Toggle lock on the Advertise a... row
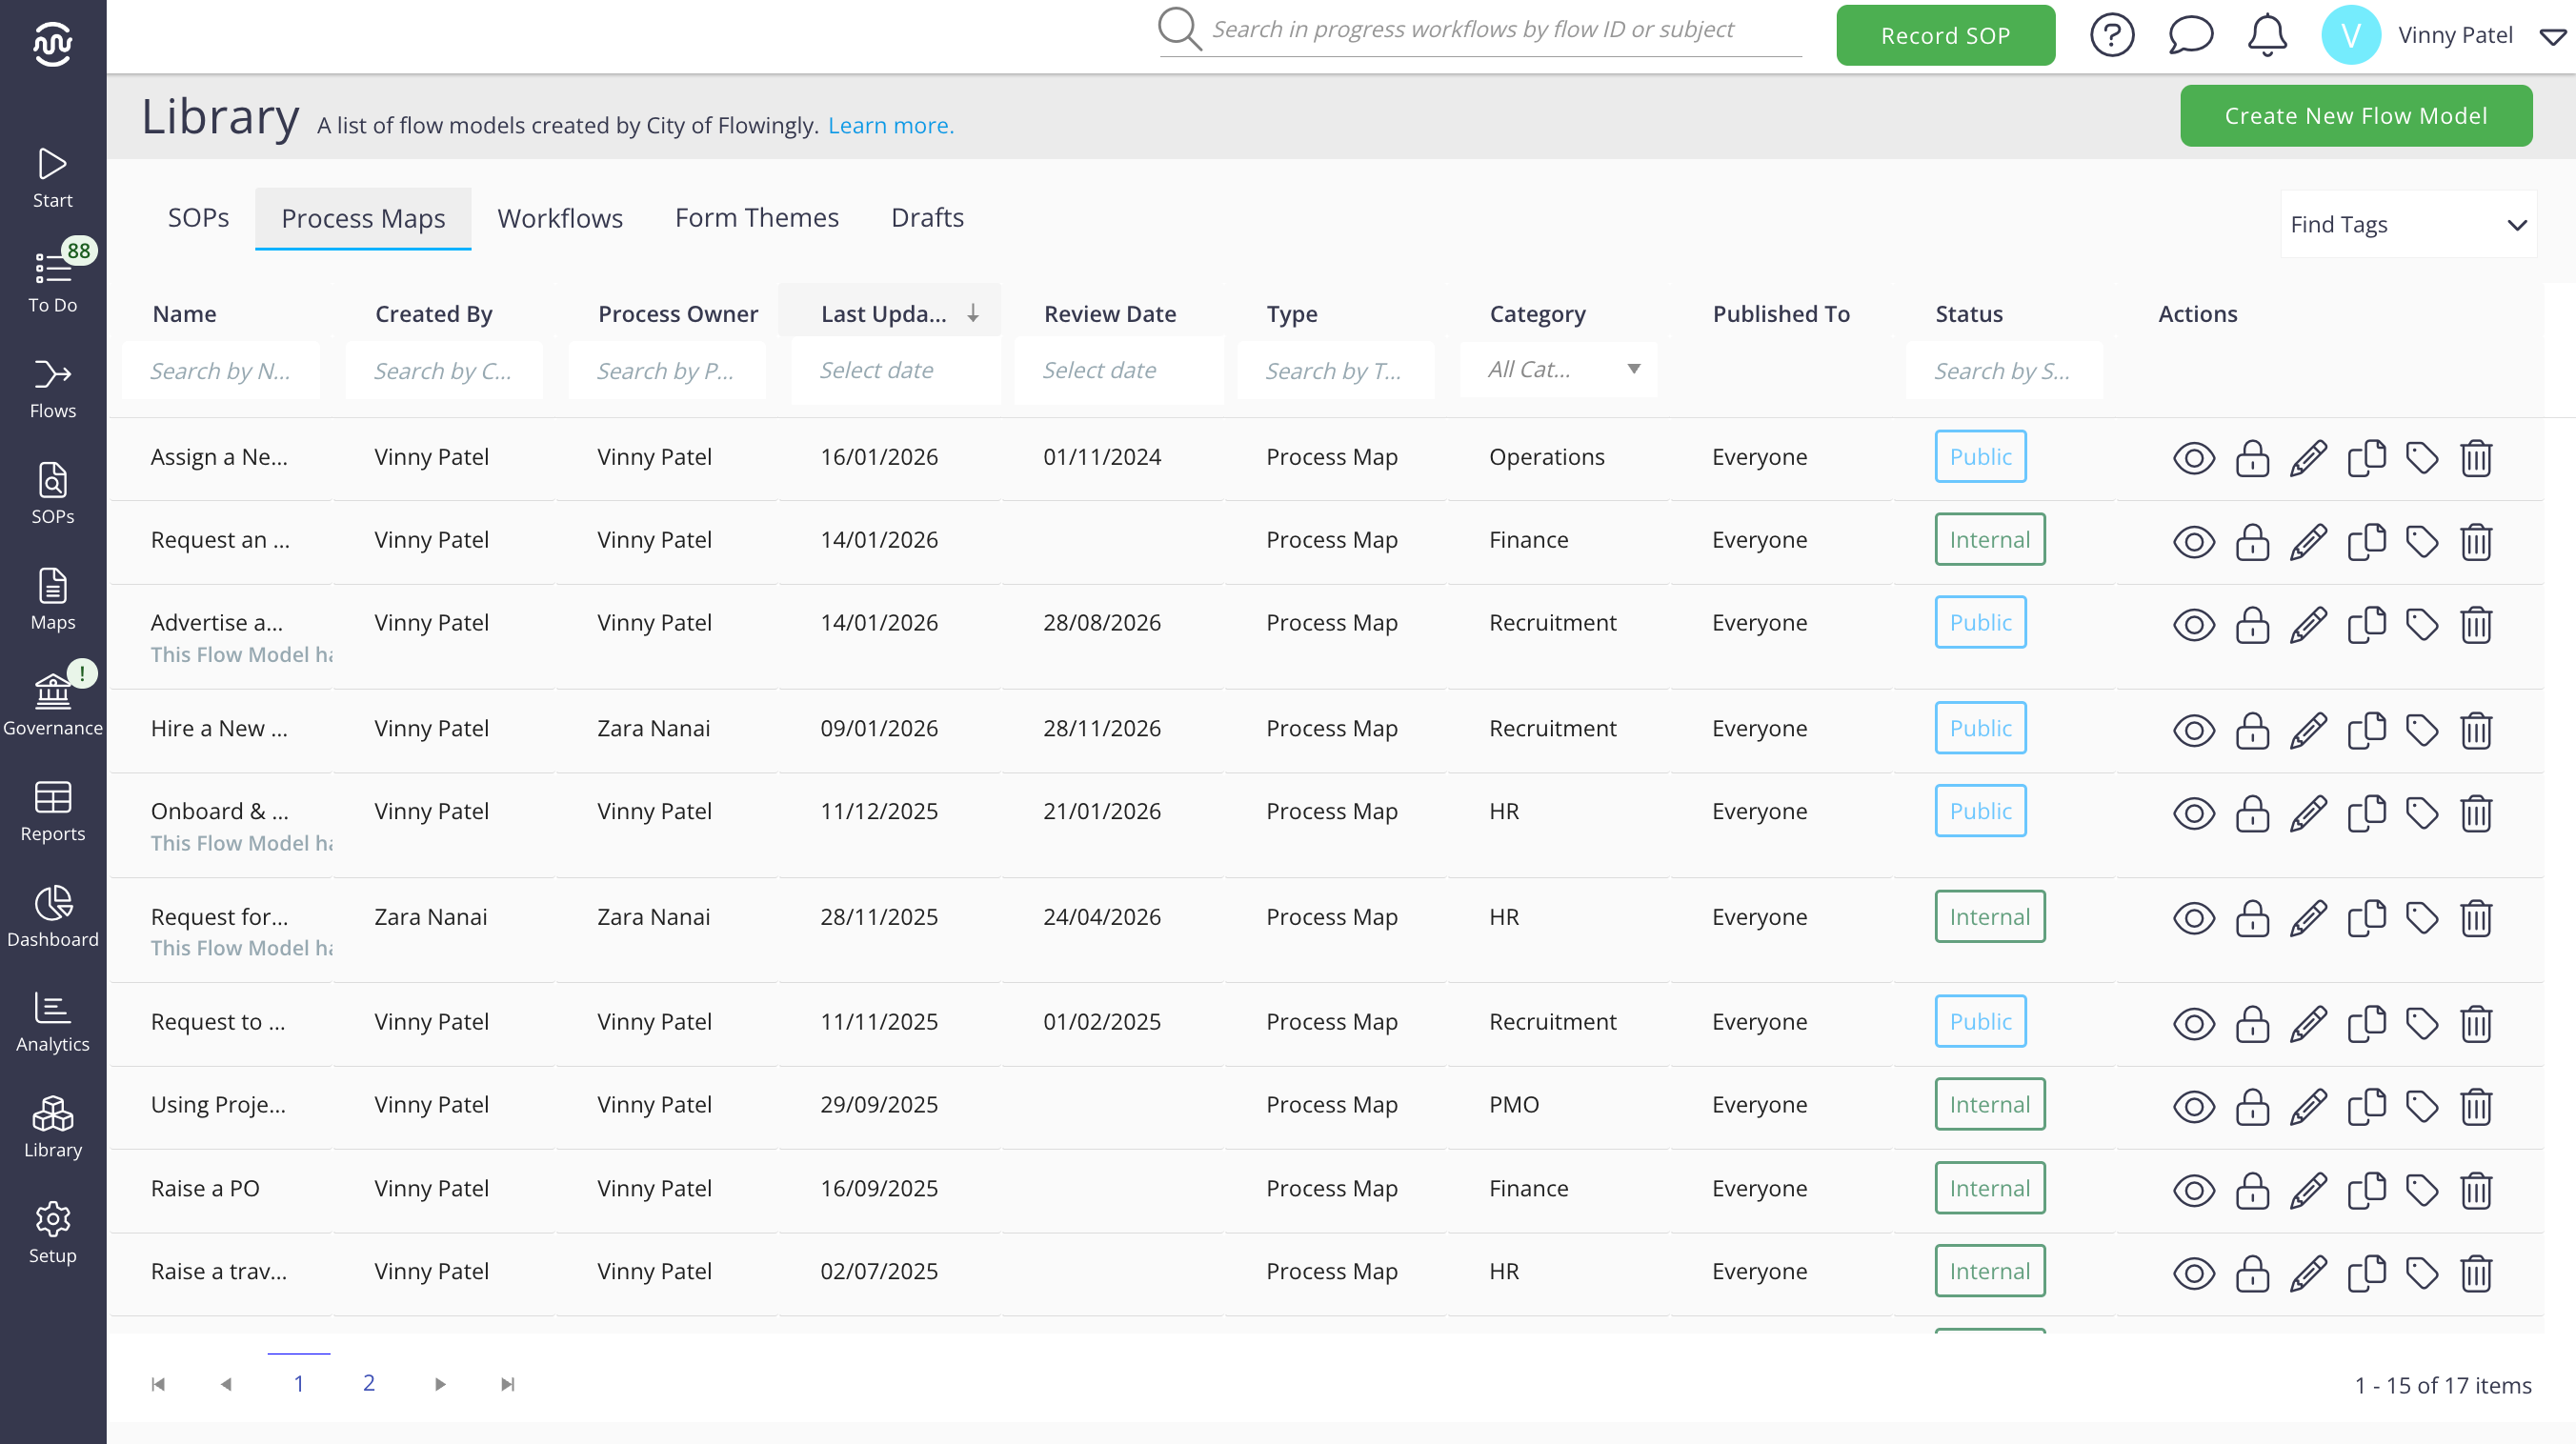 tap(2252, 624)
